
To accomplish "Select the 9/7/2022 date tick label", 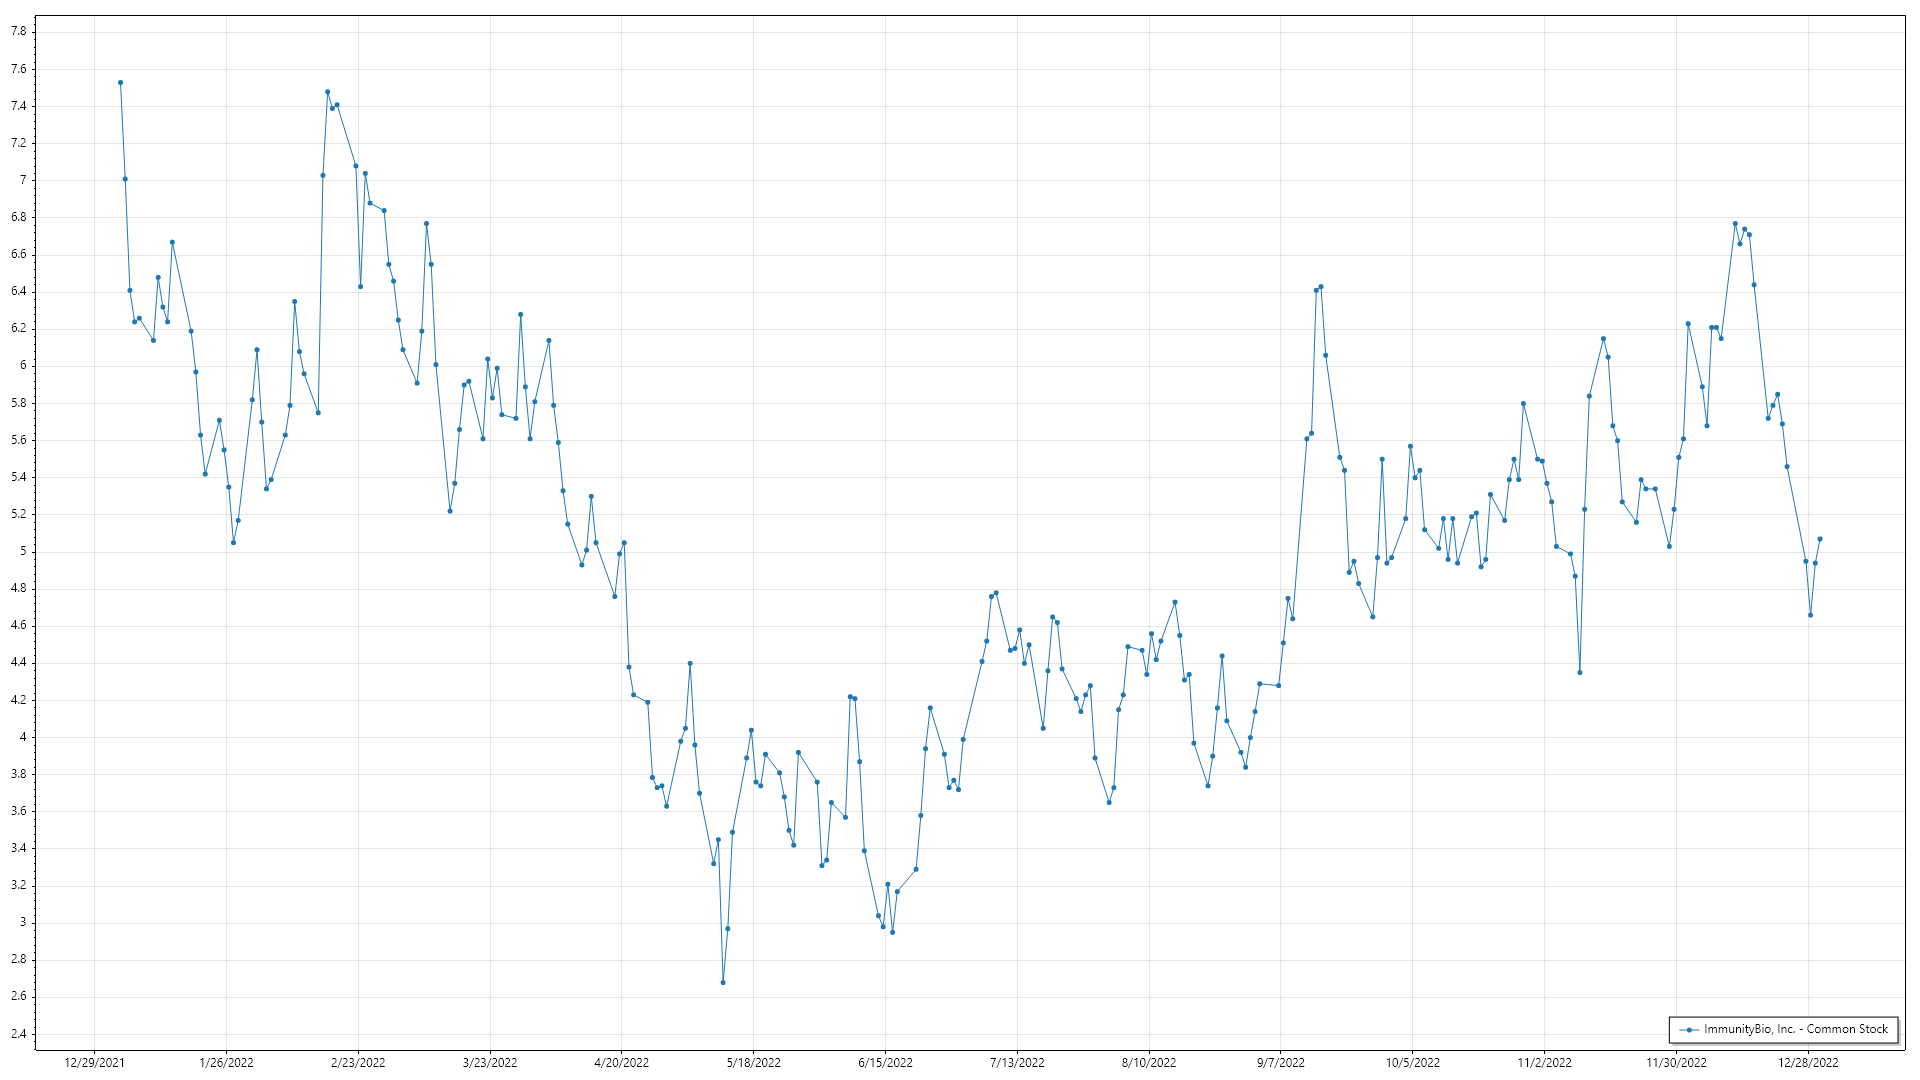I will click(1281, 1063).
